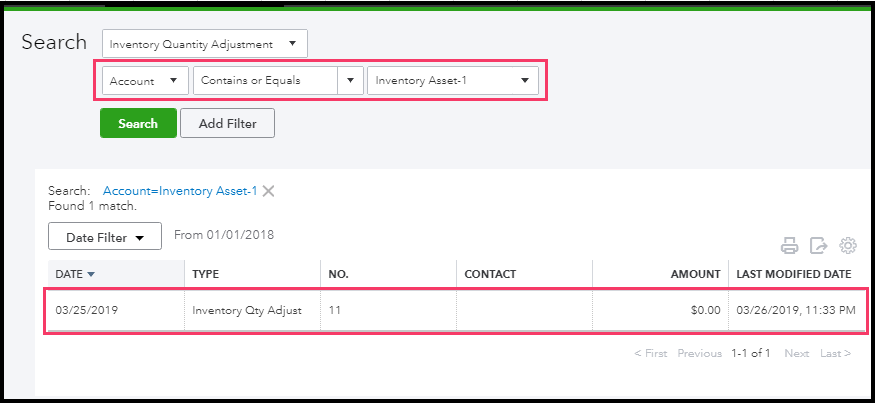Sort by the AMOUNT column header

pyautogui.click(x=696, y=274)
